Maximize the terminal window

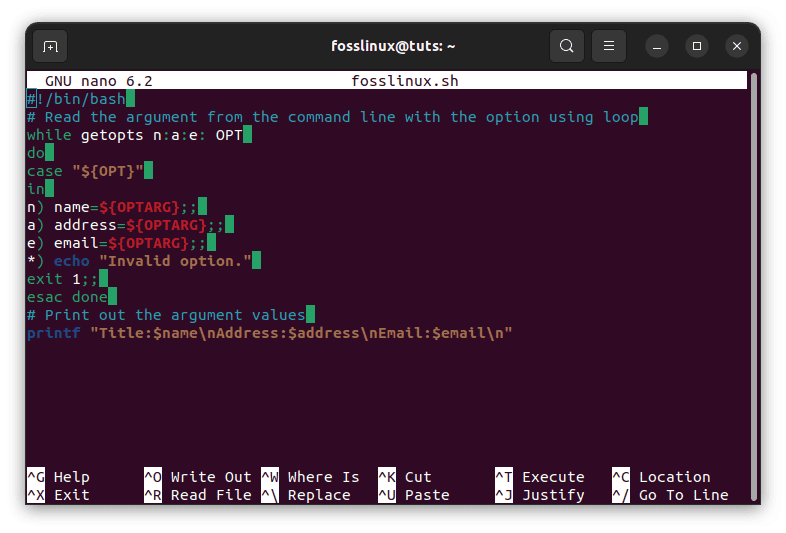[697, 46]
